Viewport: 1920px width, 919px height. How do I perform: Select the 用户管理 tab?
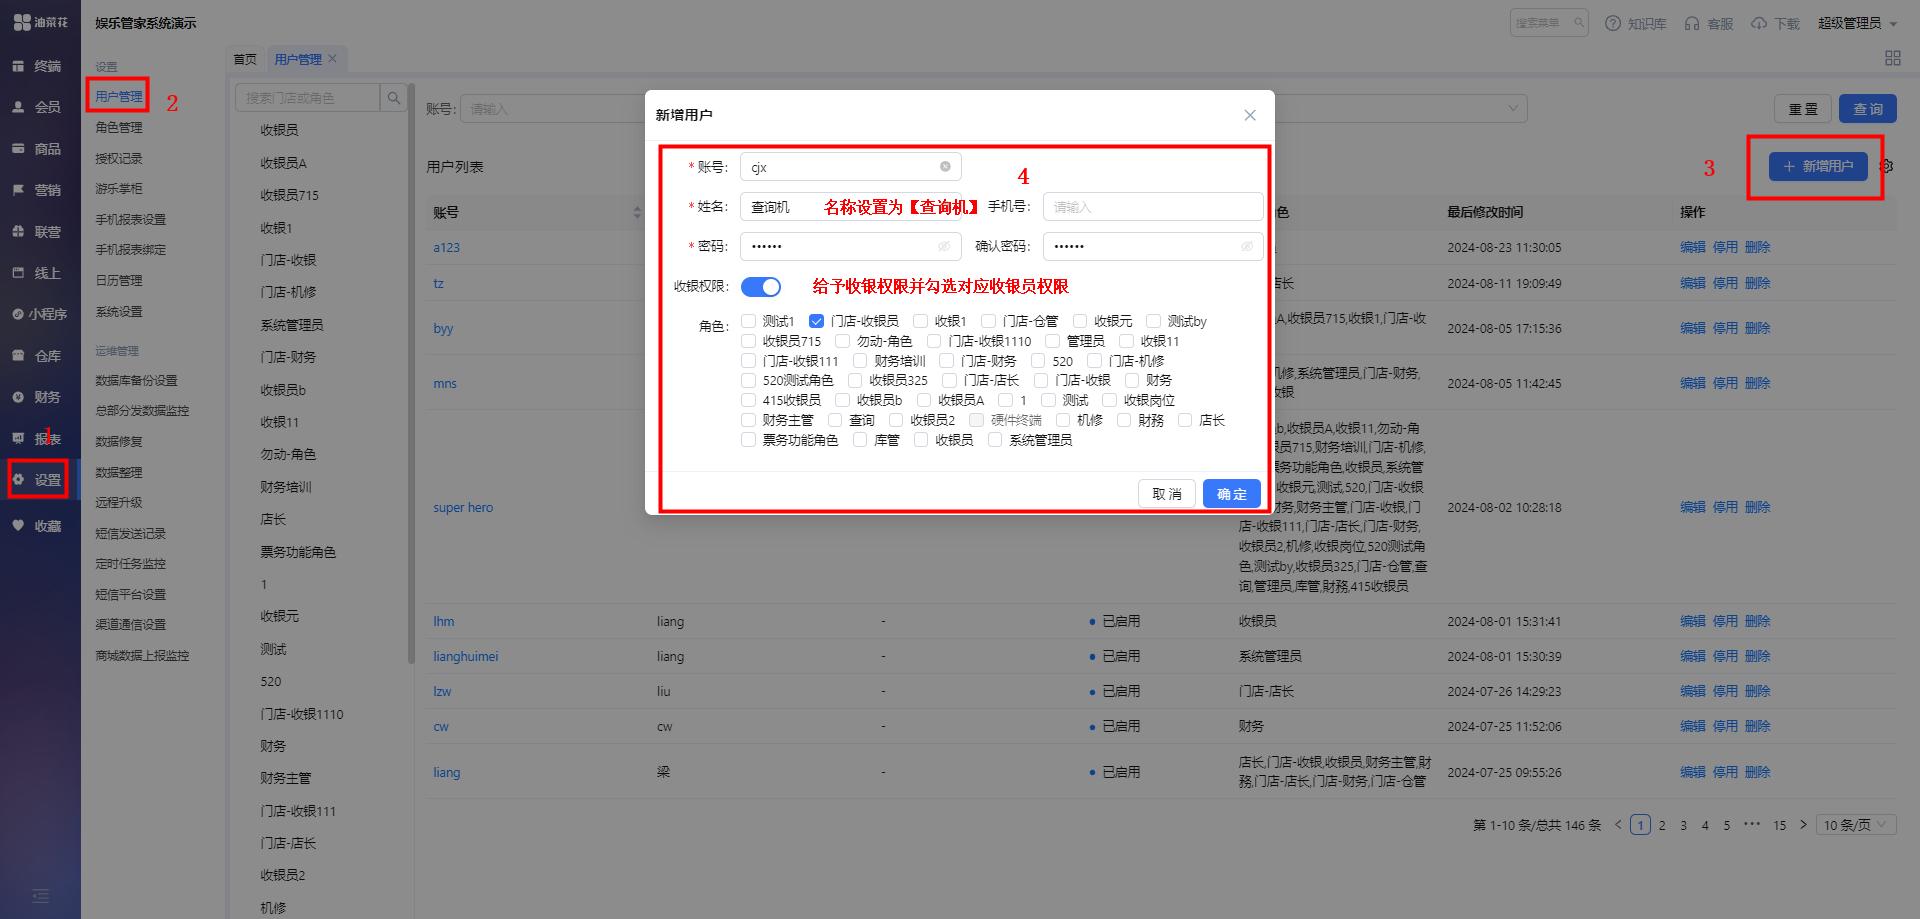(298, 59)
